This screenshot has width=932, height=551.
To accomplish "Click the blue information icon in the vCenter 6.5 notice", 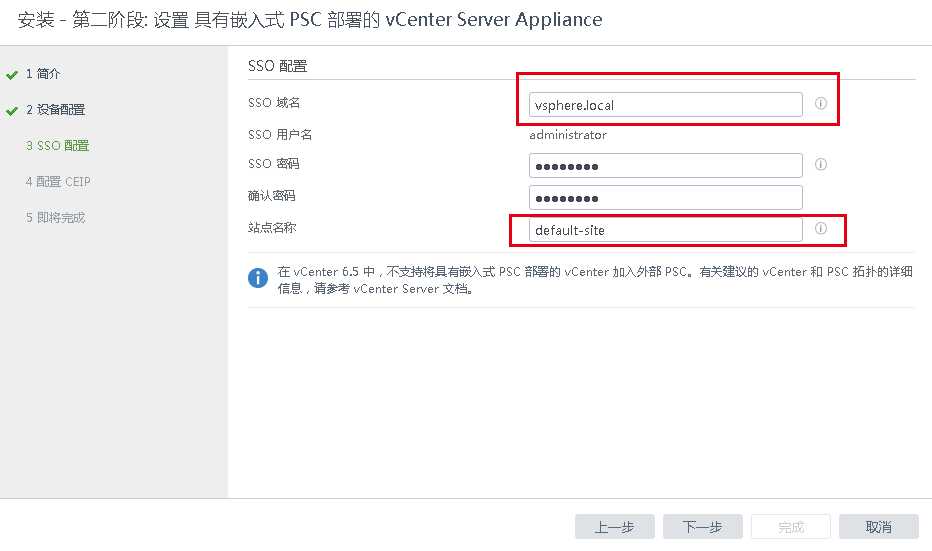I will 258,278.
